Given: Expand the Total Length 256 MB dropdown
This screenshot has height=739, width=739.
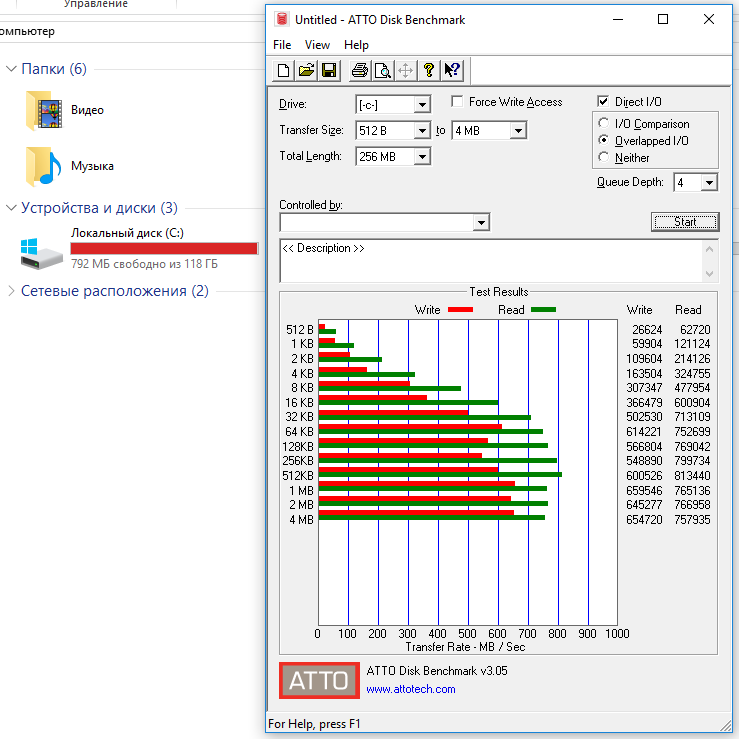Looking at the screenshot, I should 422,157.
